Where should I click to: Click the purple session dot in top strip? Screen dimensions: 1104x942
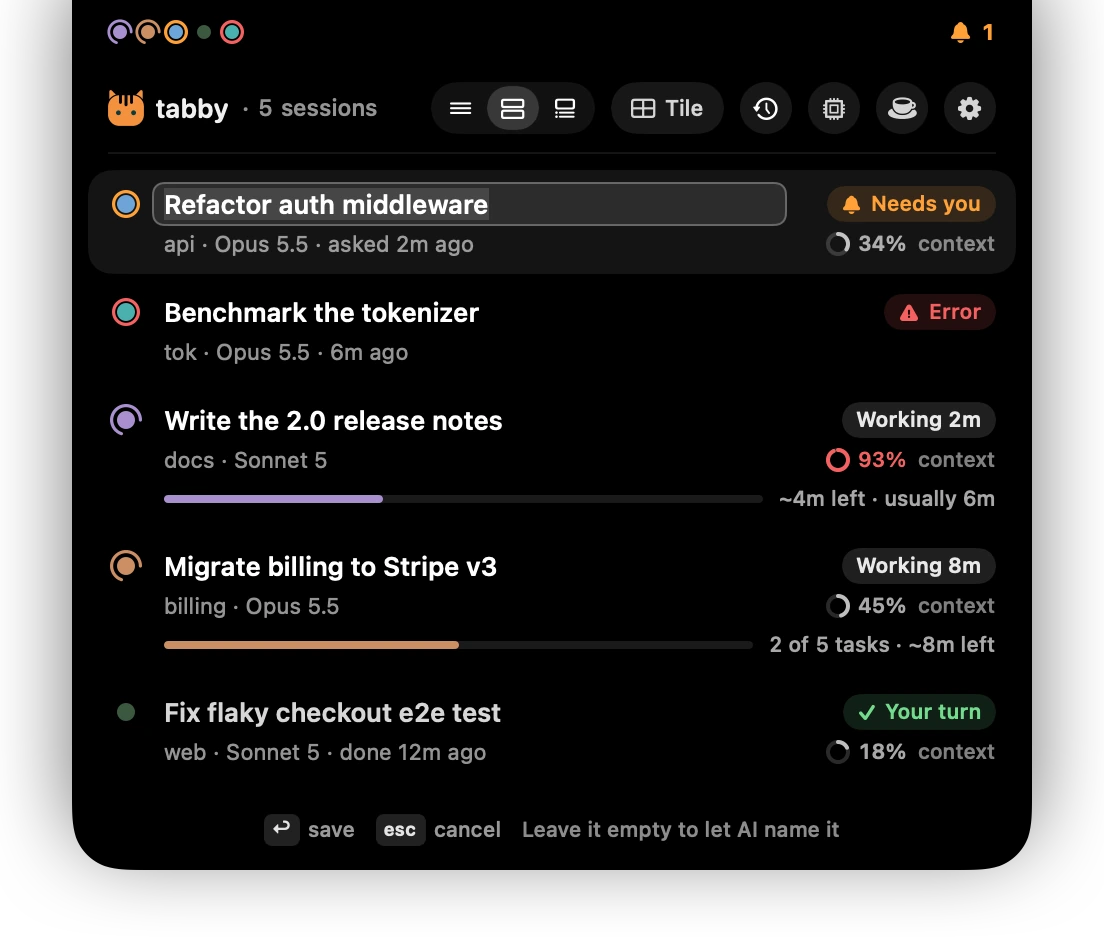click(x=119, y=32)
